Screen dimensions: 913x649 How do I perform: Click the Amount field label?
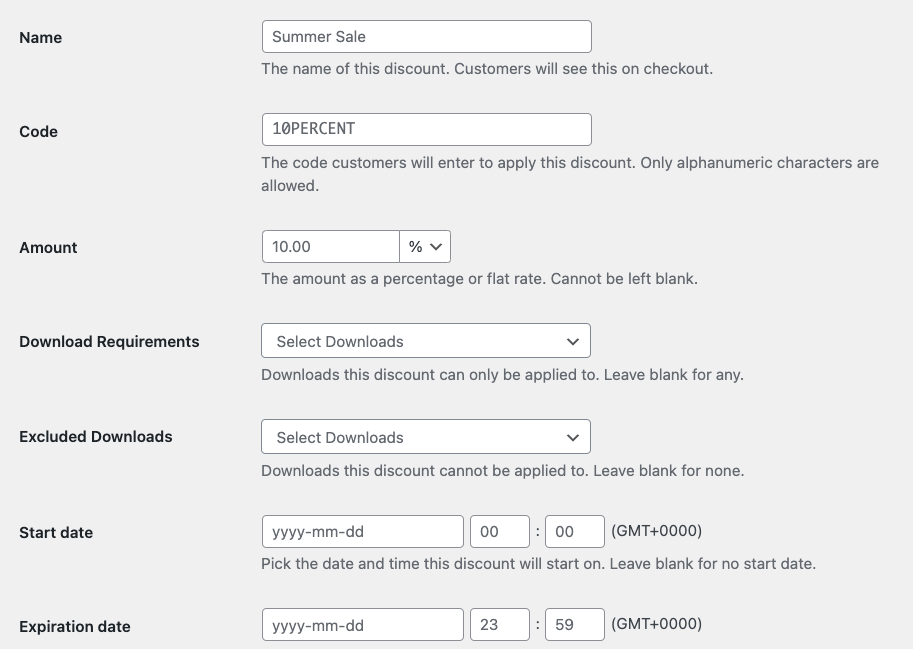48,248
